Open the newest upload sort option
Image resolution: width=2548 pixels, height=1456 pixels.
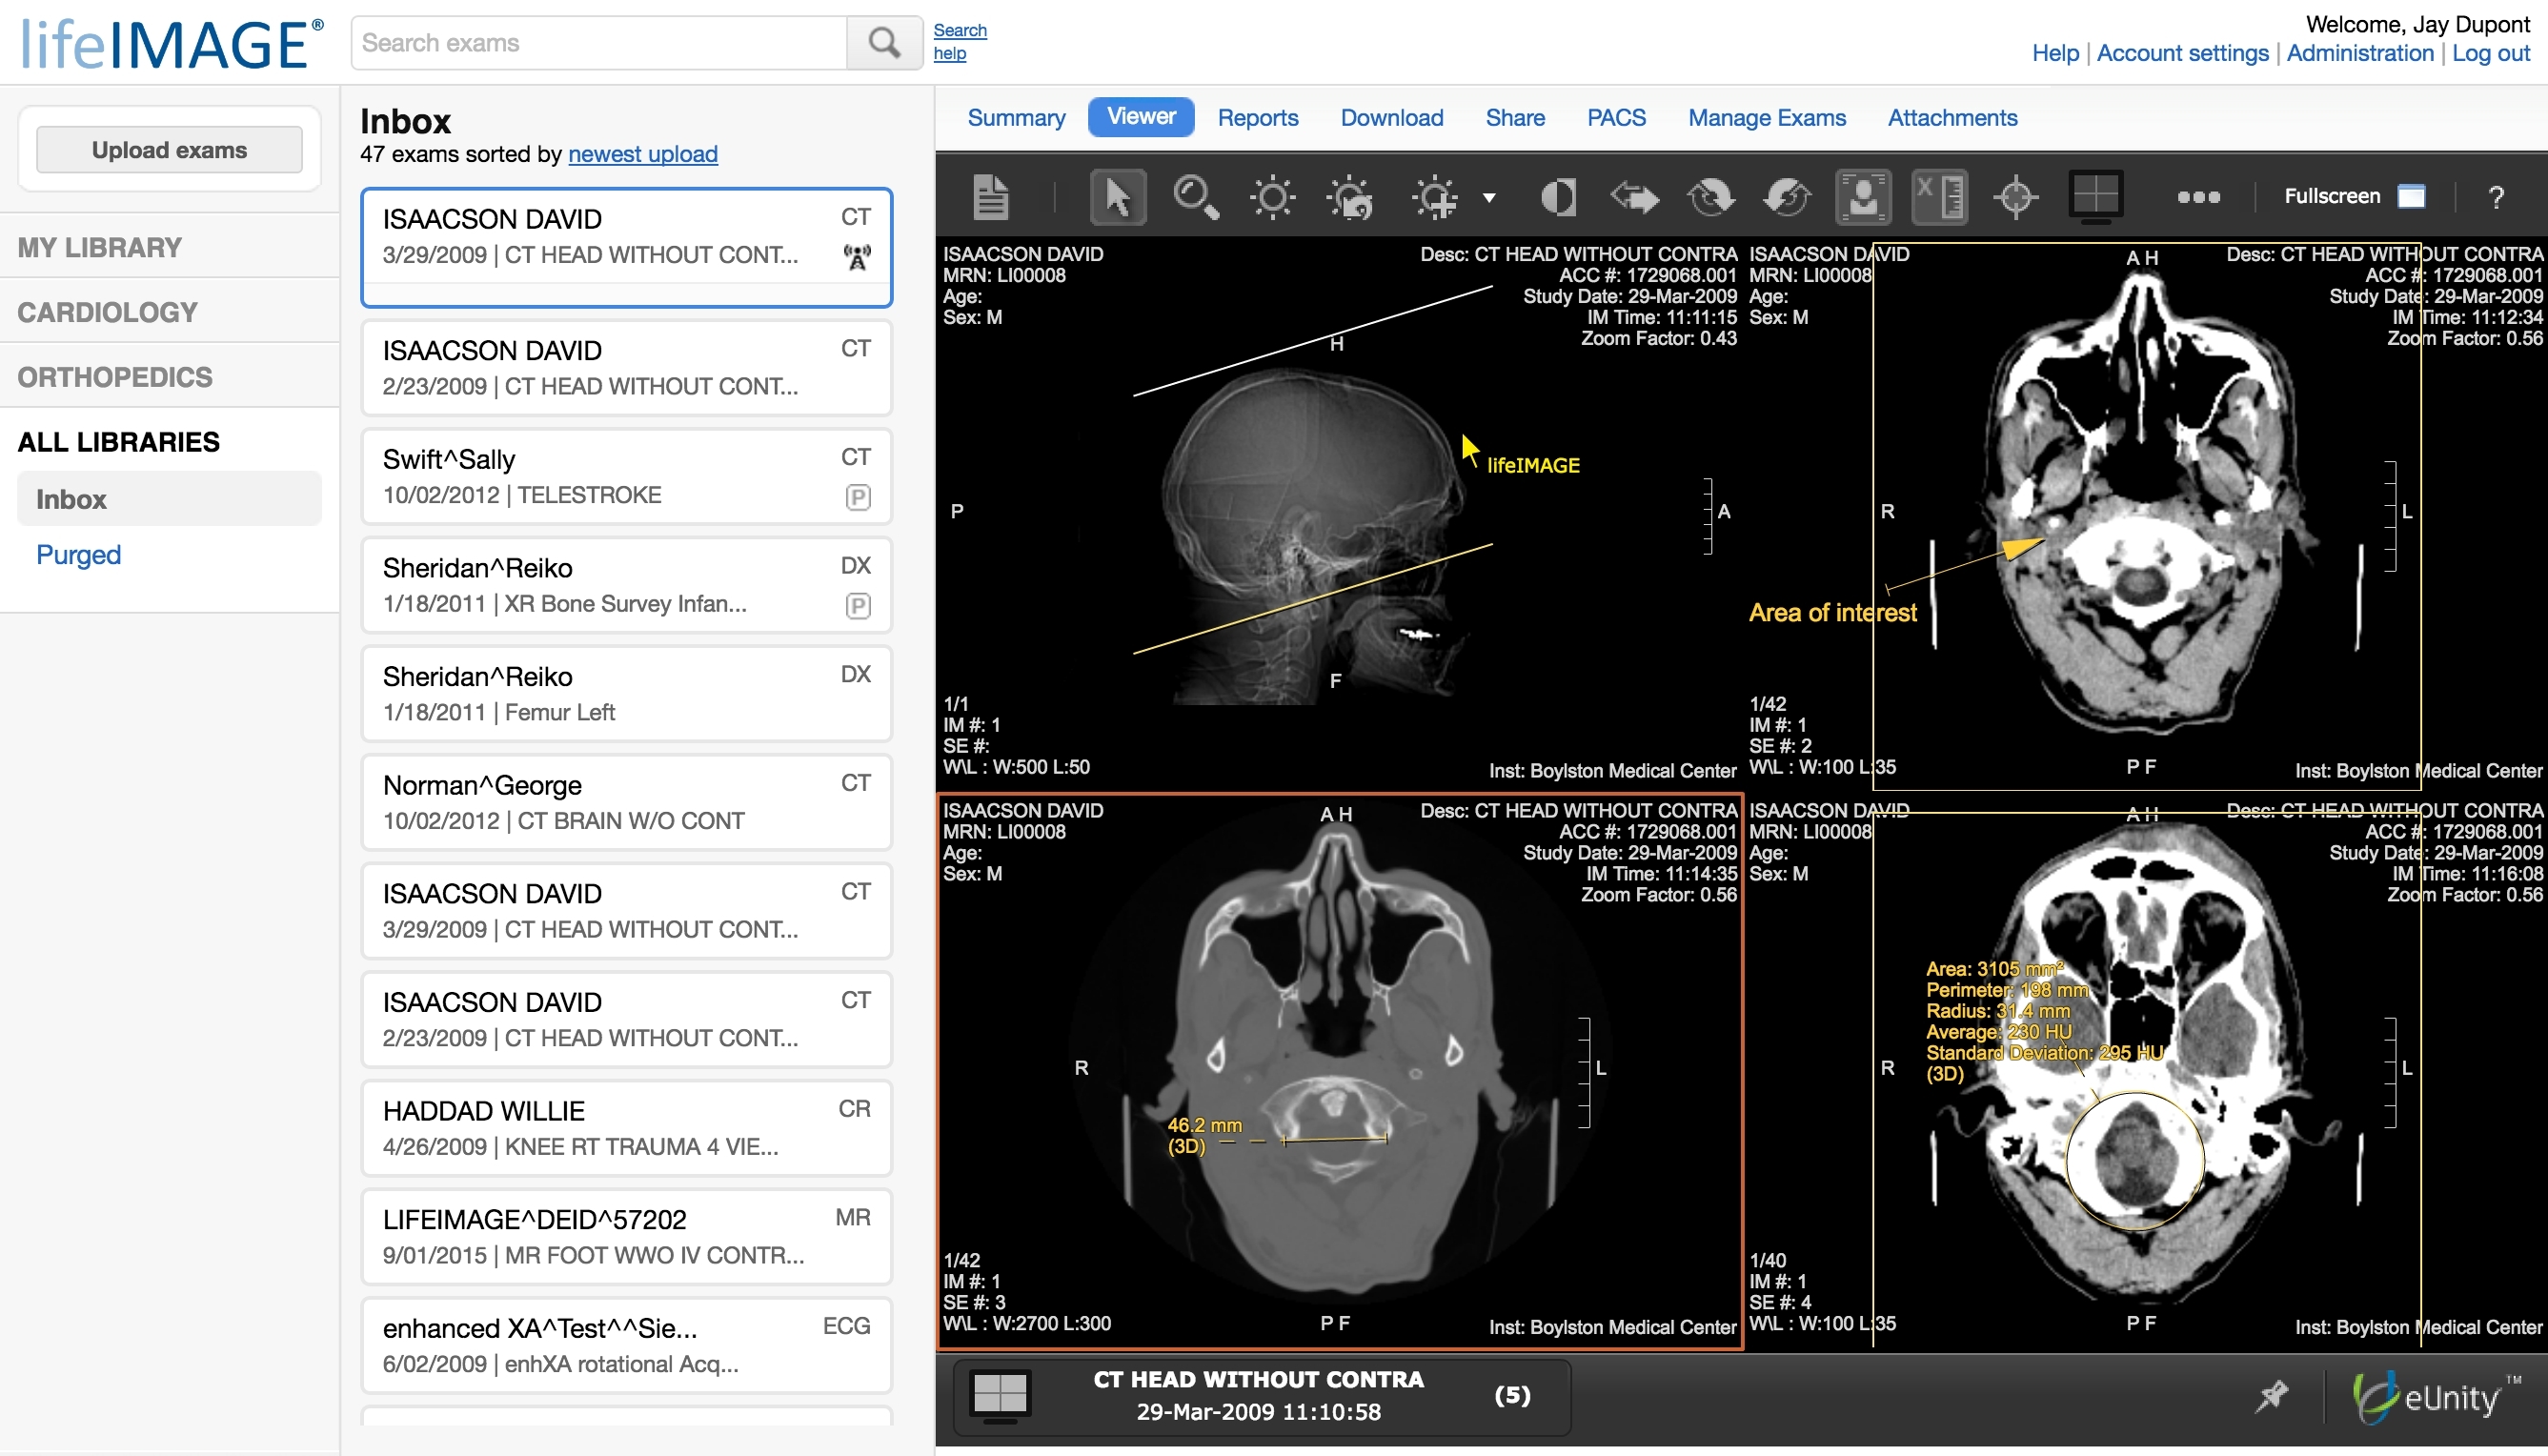(642, 154)
